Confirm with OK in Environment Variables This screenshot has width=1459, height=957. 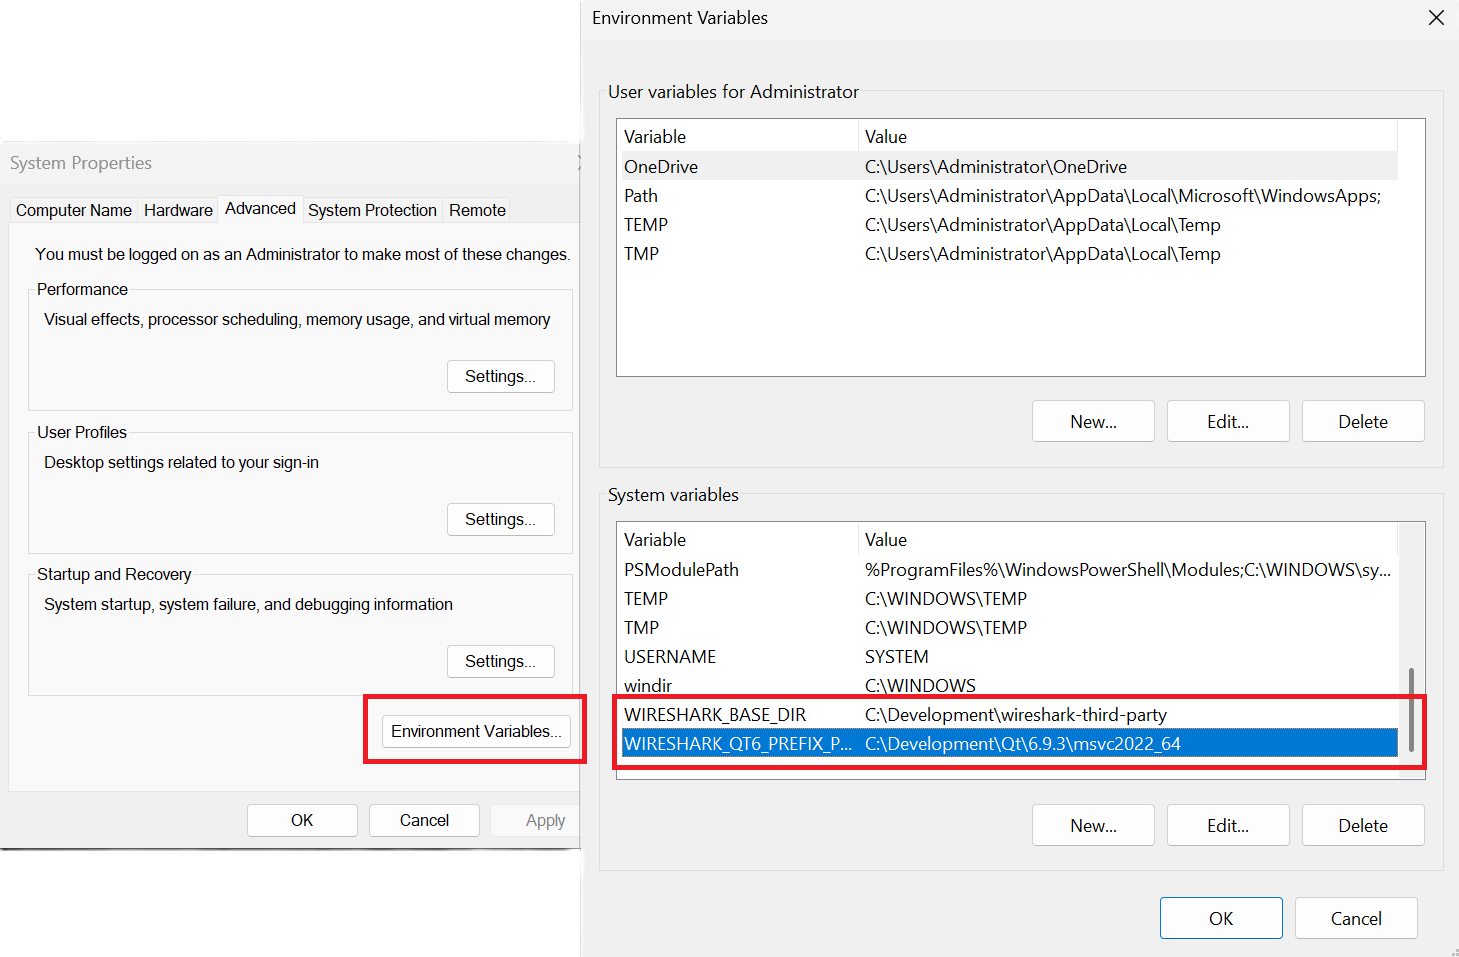(x=1220, y=918)
